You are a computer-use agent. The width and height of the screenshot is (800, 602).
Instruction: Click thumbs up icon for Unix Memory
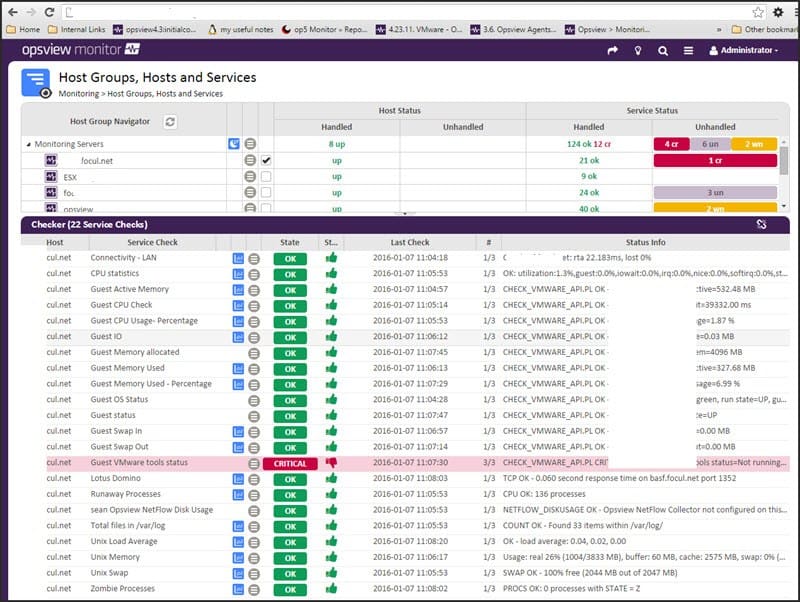pos(332,557)
